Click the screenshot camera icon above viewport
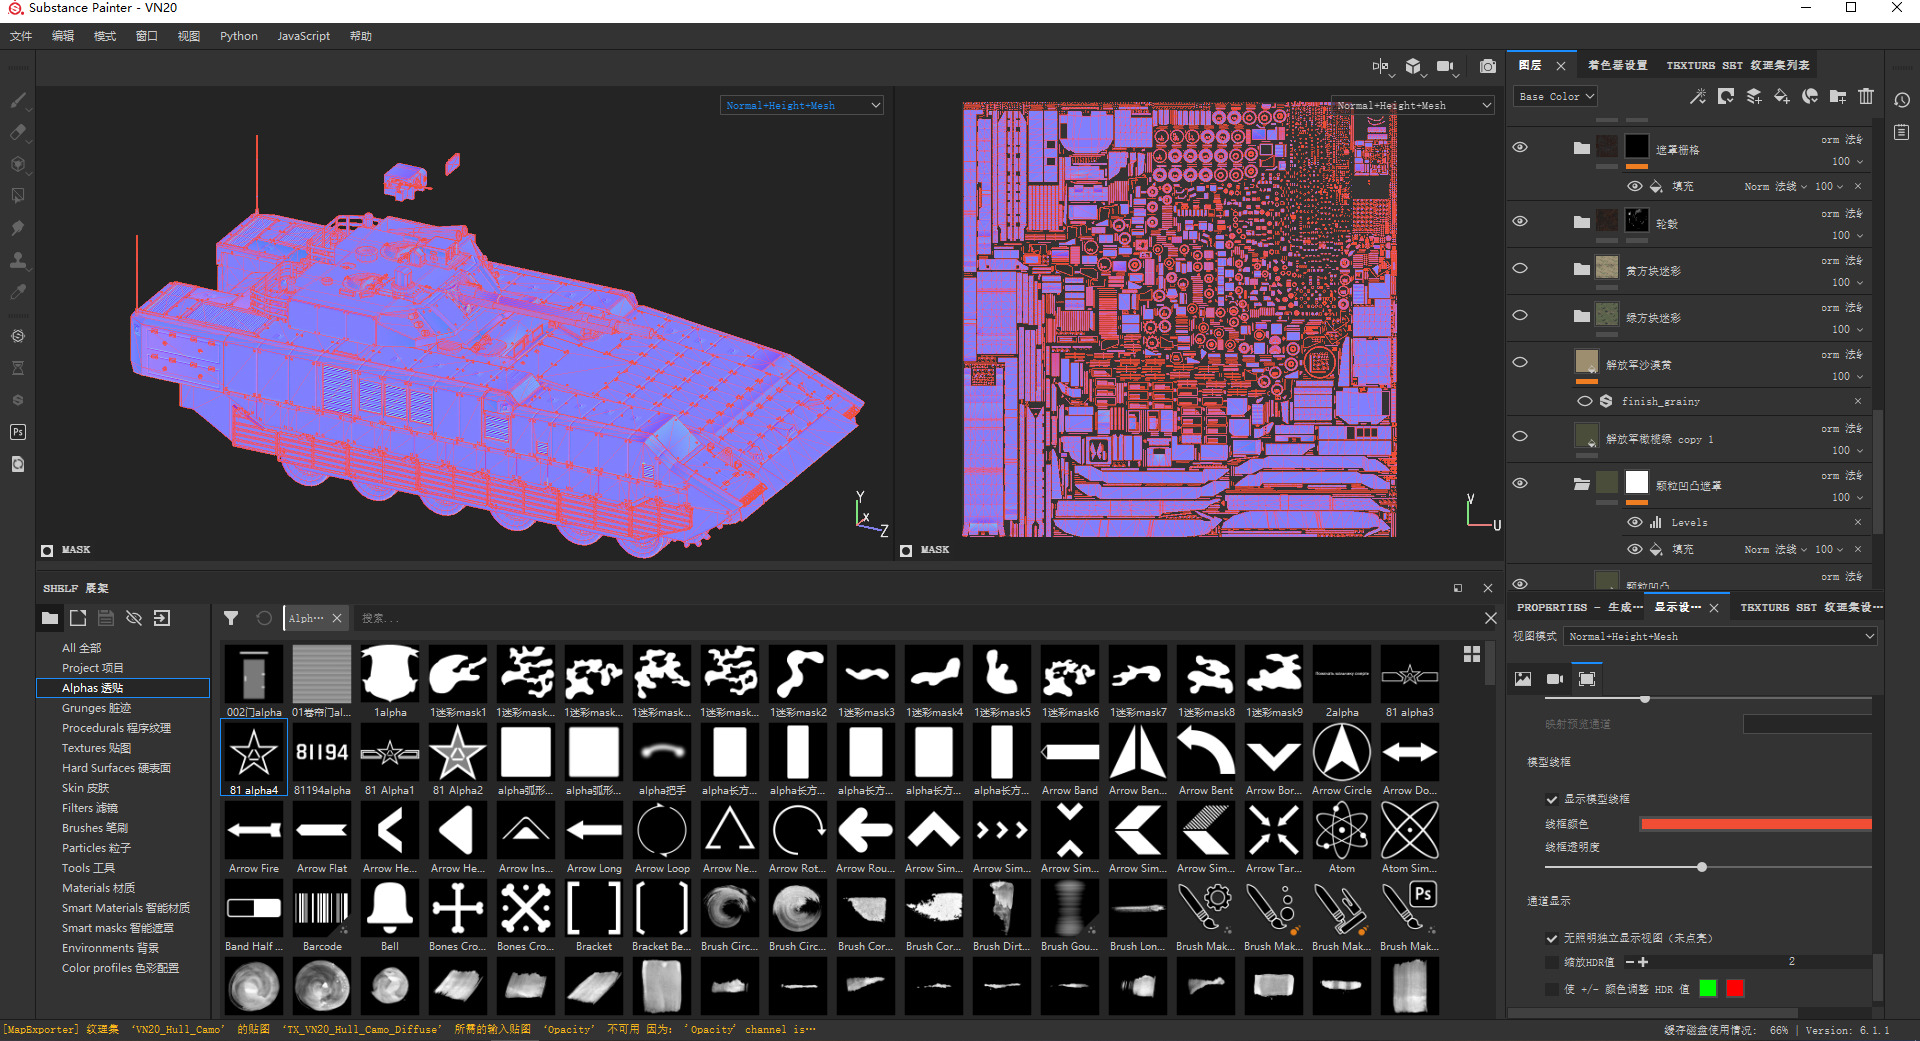Viewport: 1920px width, 1041px height. (1488, 66)
